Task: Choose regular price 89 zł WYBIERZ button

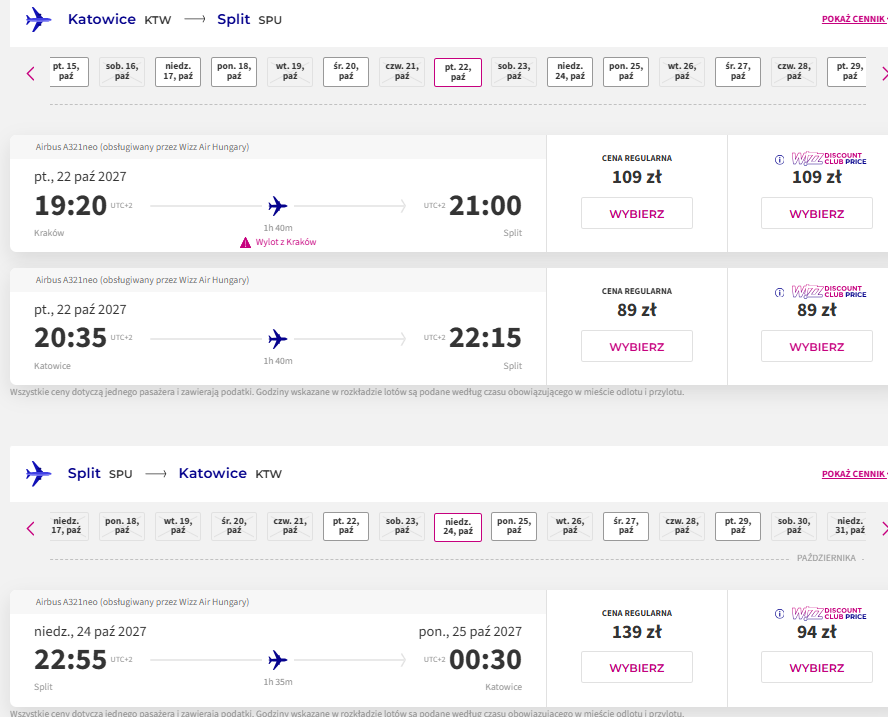Action: click(x=637, y=346)
